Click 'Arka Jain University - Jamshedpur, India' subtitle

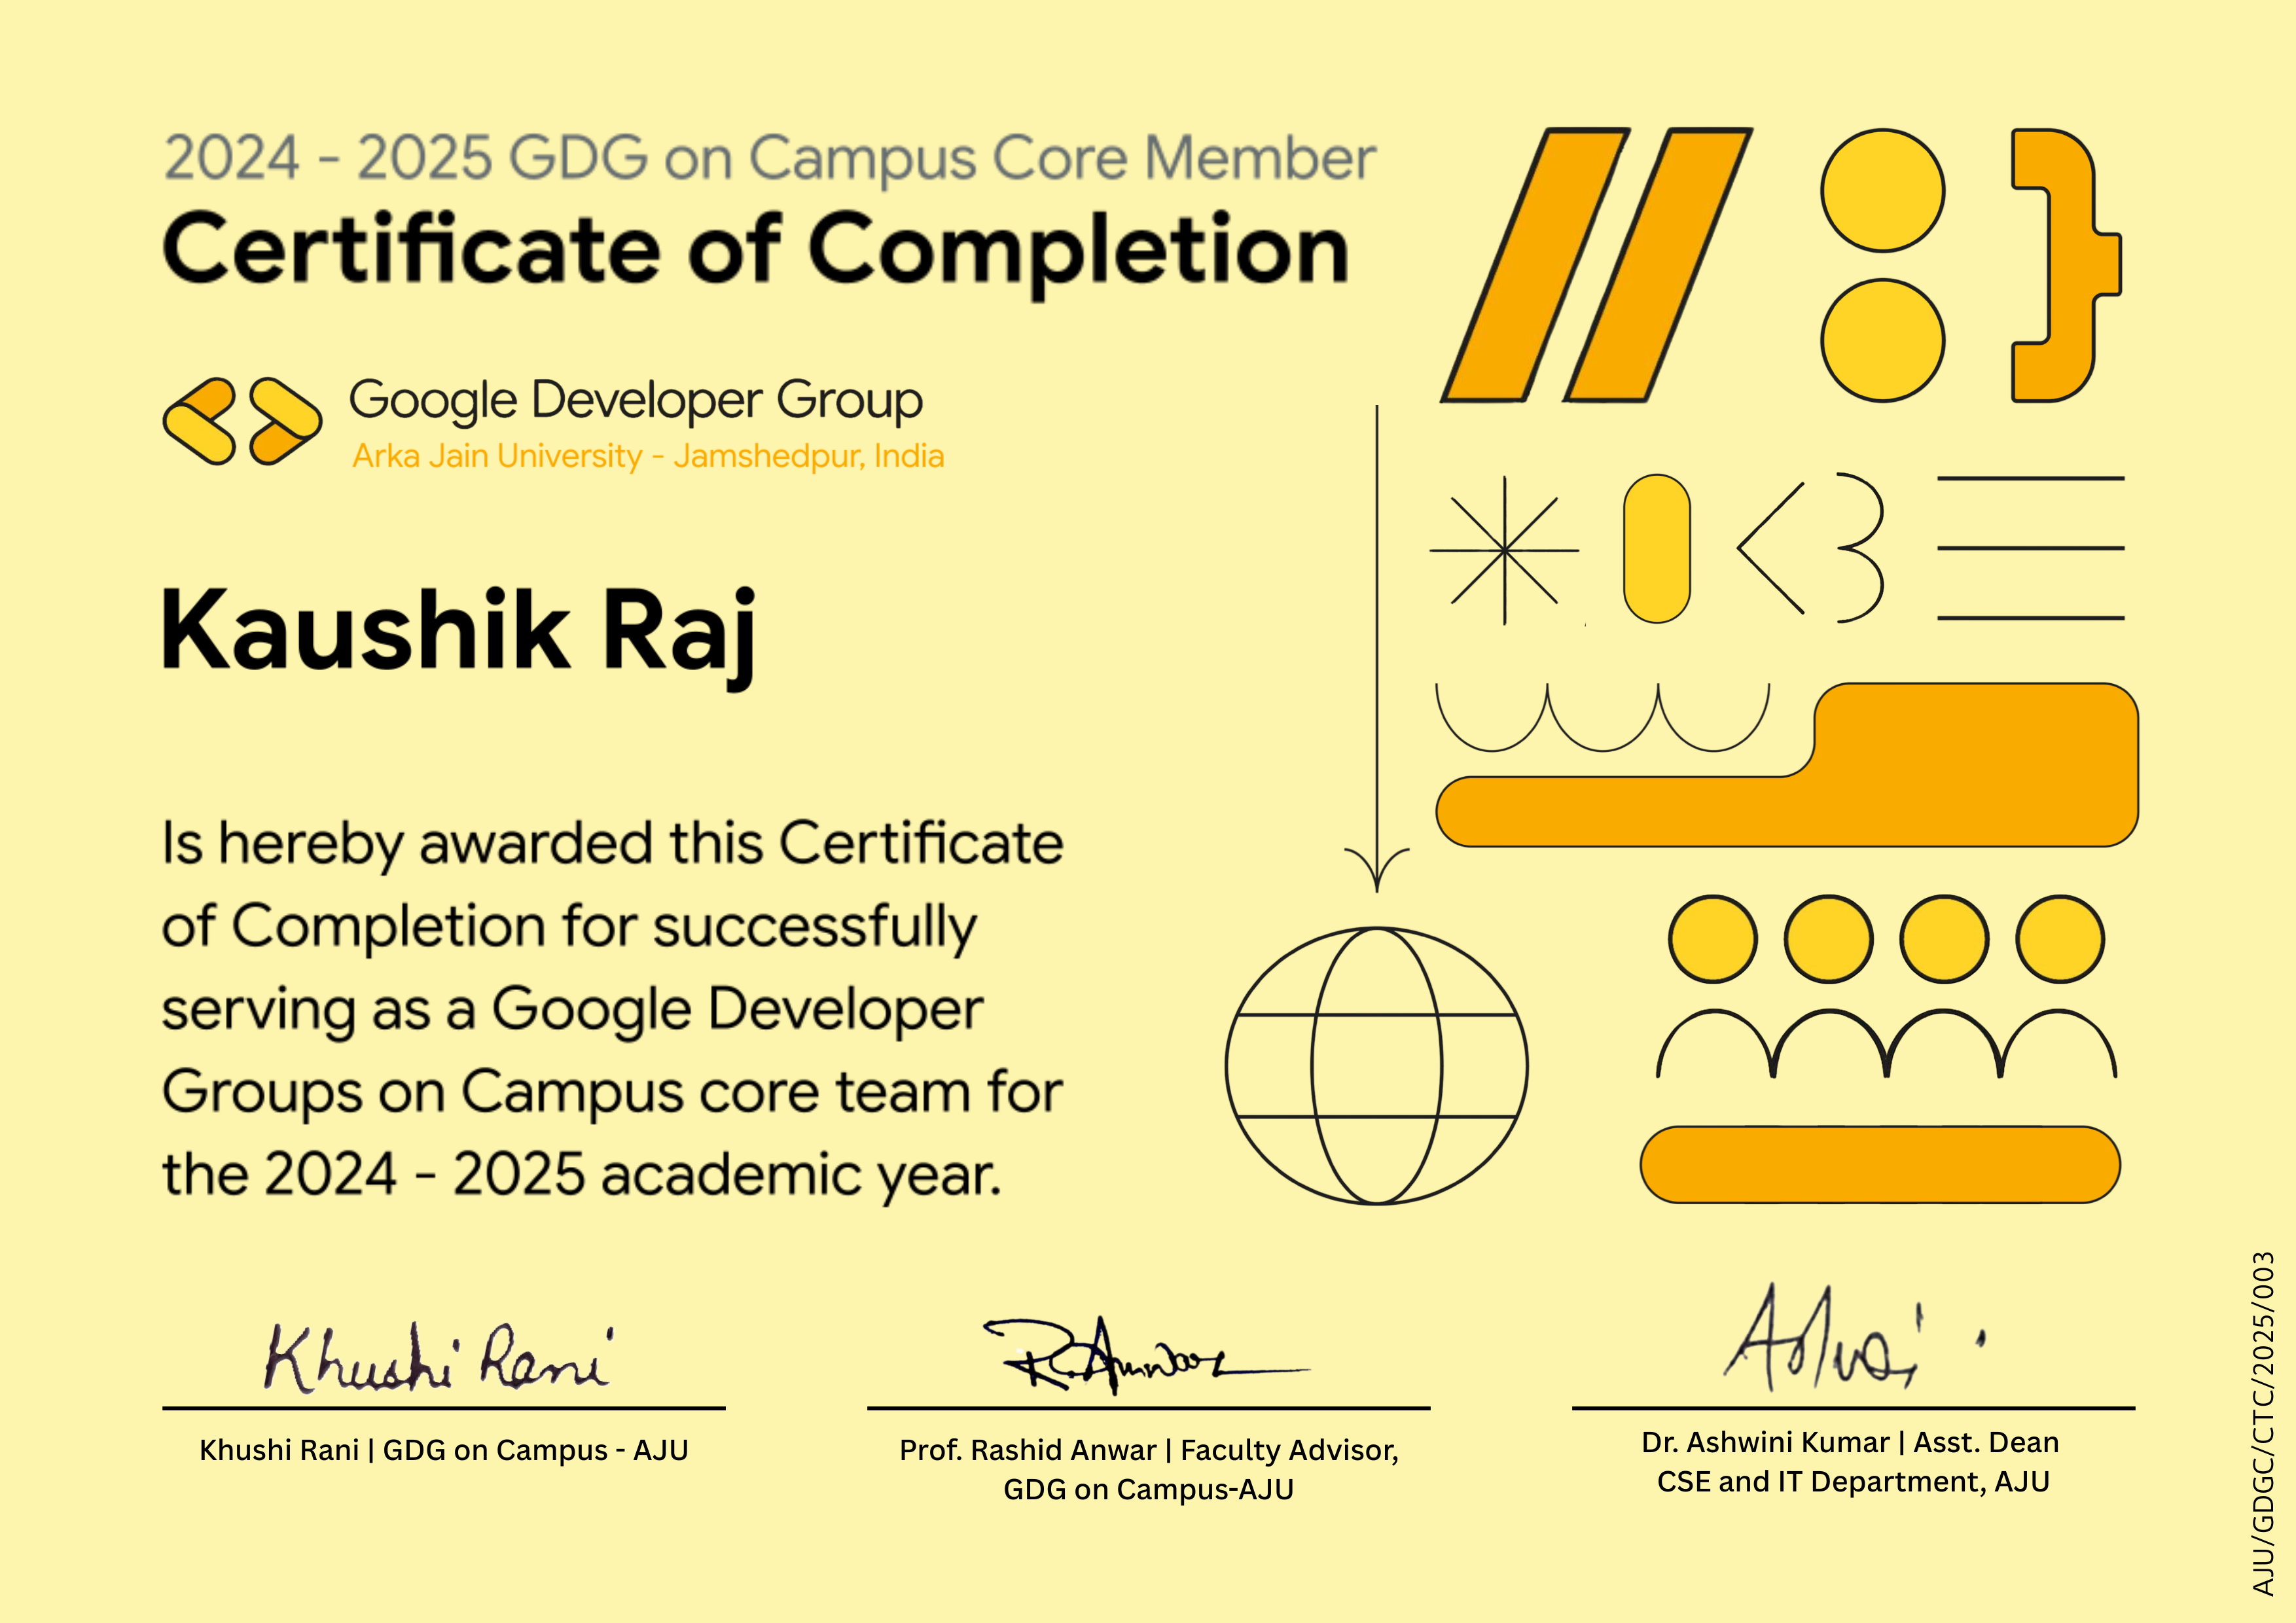pos(648,456)
